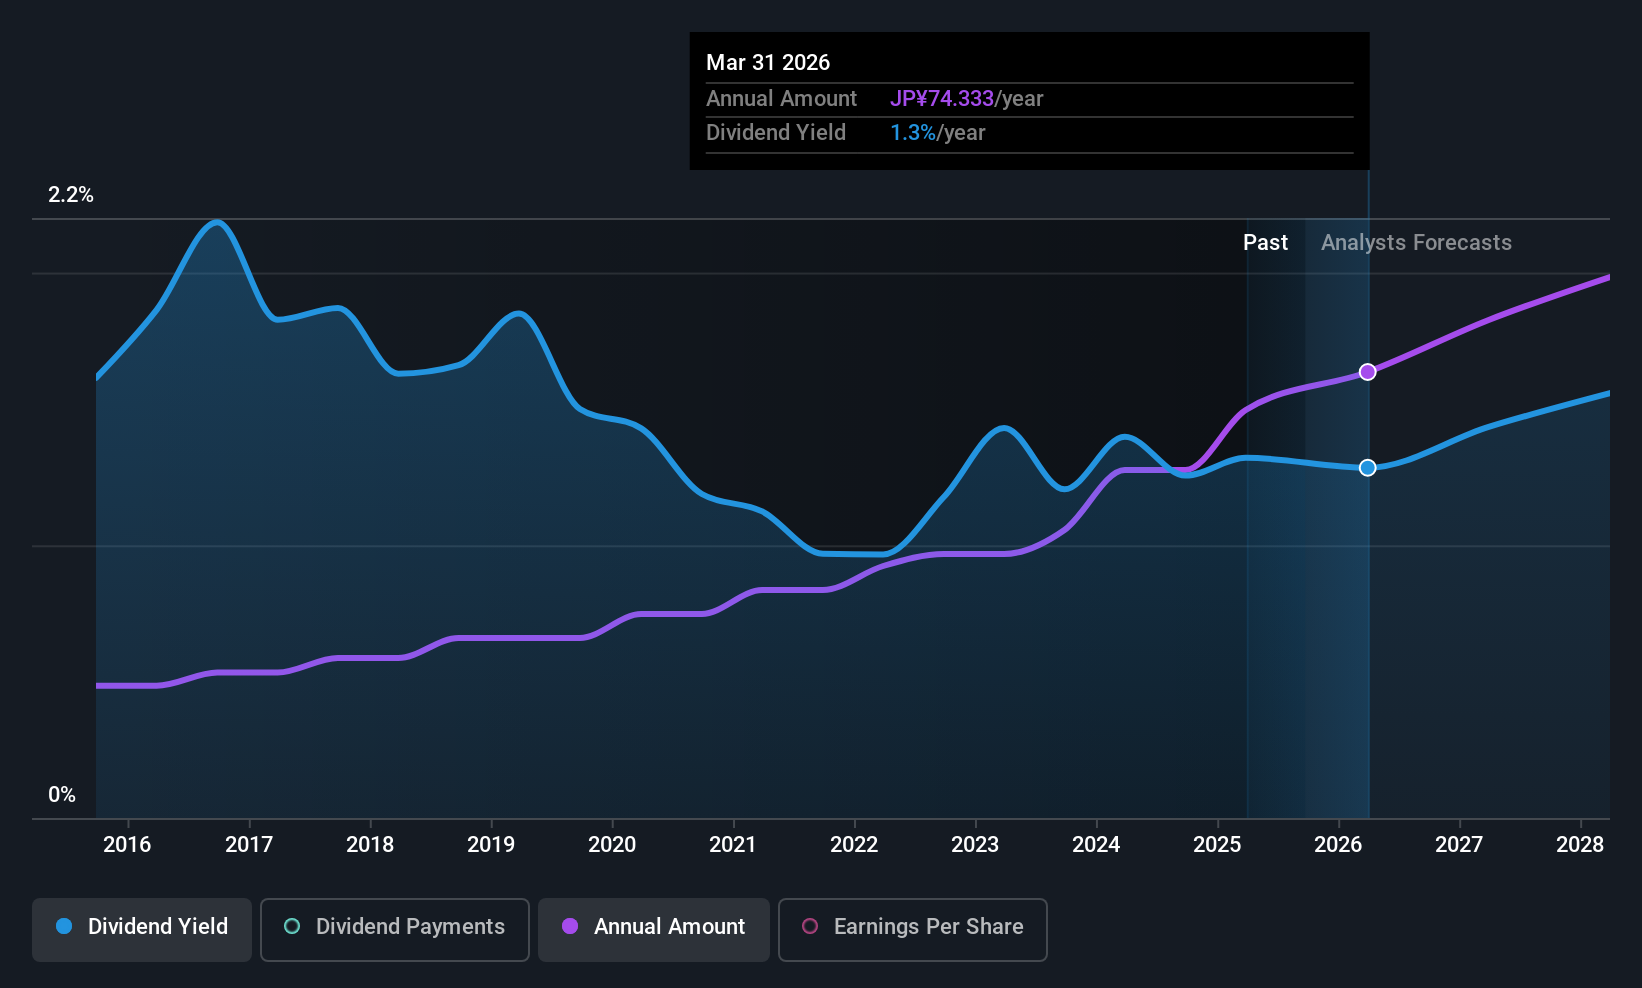Click the Mar 31 2026 tooltip date

(768, 63)
